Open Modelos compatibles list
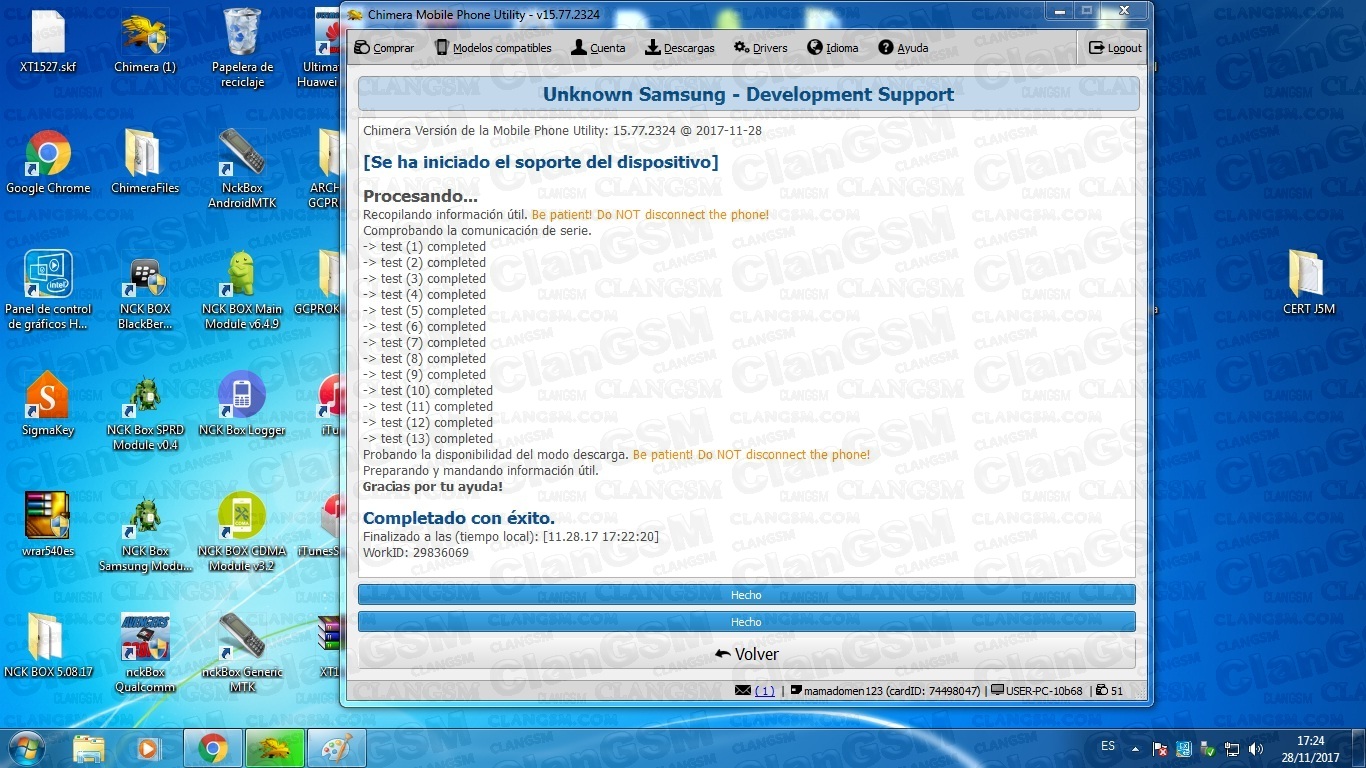This screenshot has width=1366, height=768. coord(493,48)
